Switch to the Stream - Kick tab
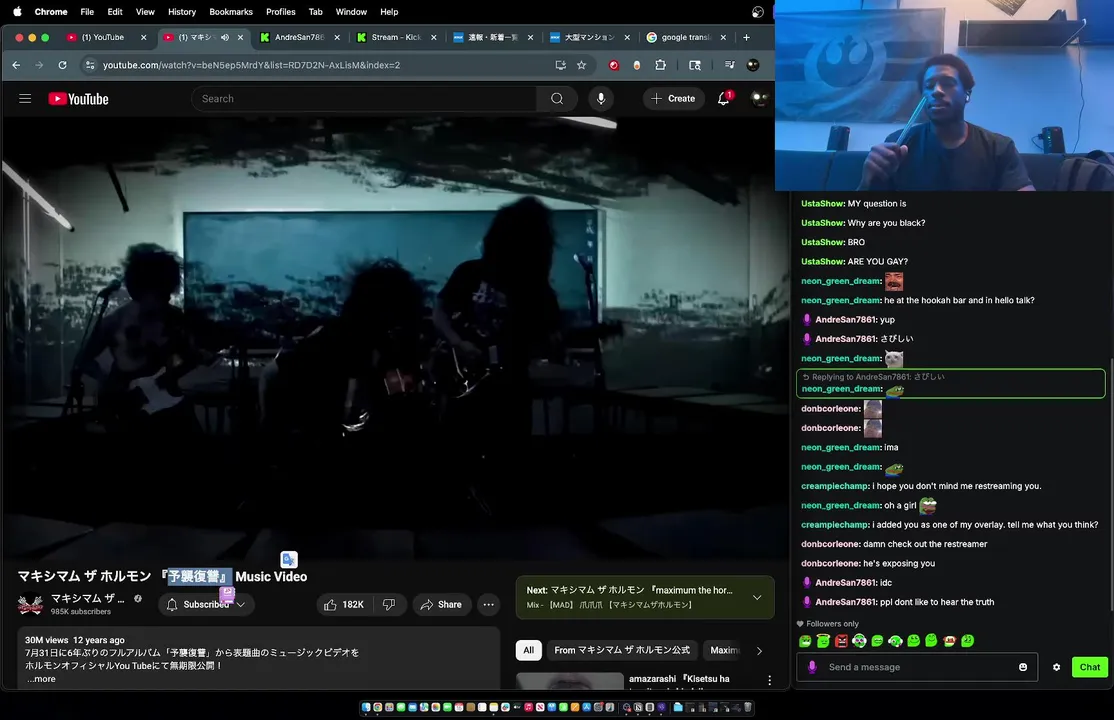The height and width of the screenshot is (720, 1114). coord(395,37)
